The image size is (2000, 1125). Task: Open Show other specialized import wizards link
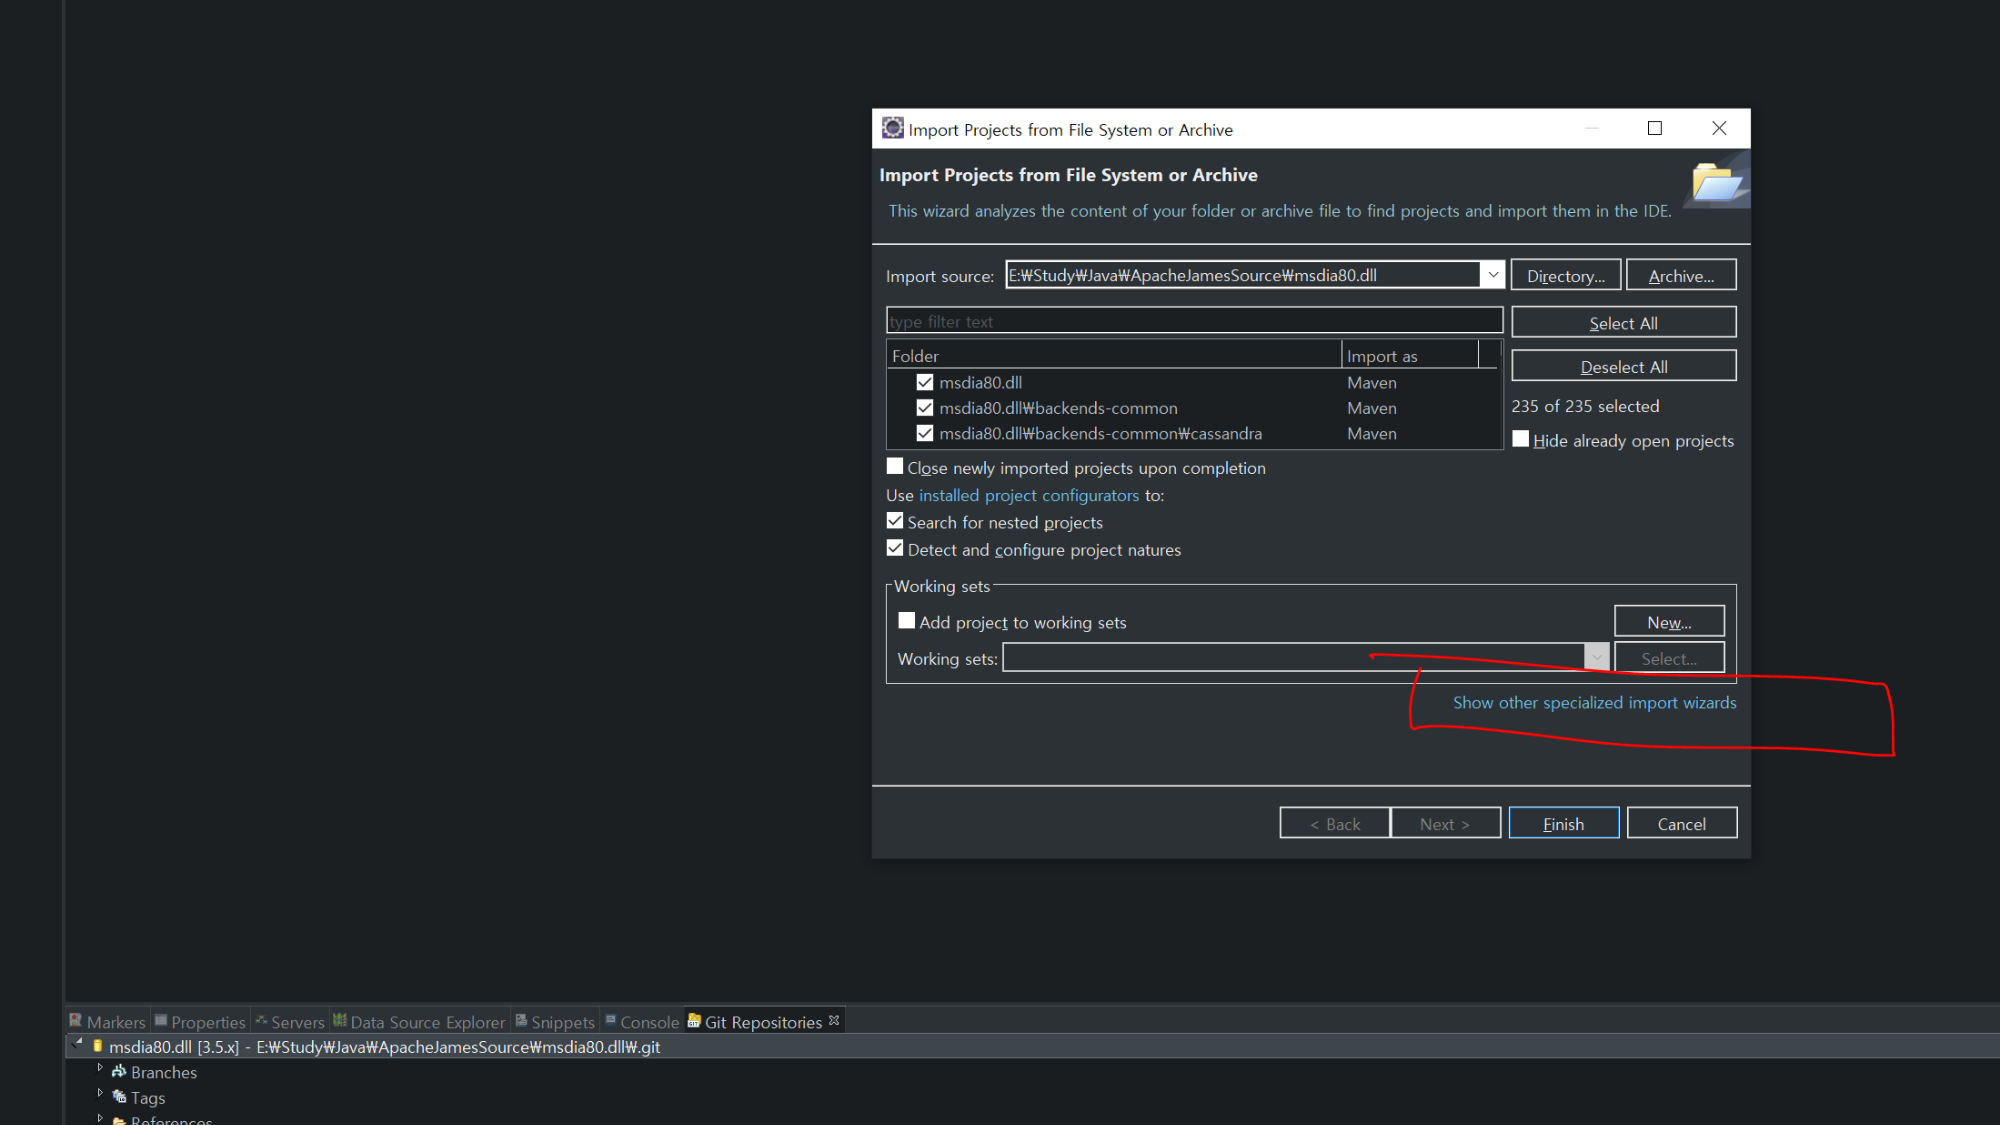(1594, 703)
